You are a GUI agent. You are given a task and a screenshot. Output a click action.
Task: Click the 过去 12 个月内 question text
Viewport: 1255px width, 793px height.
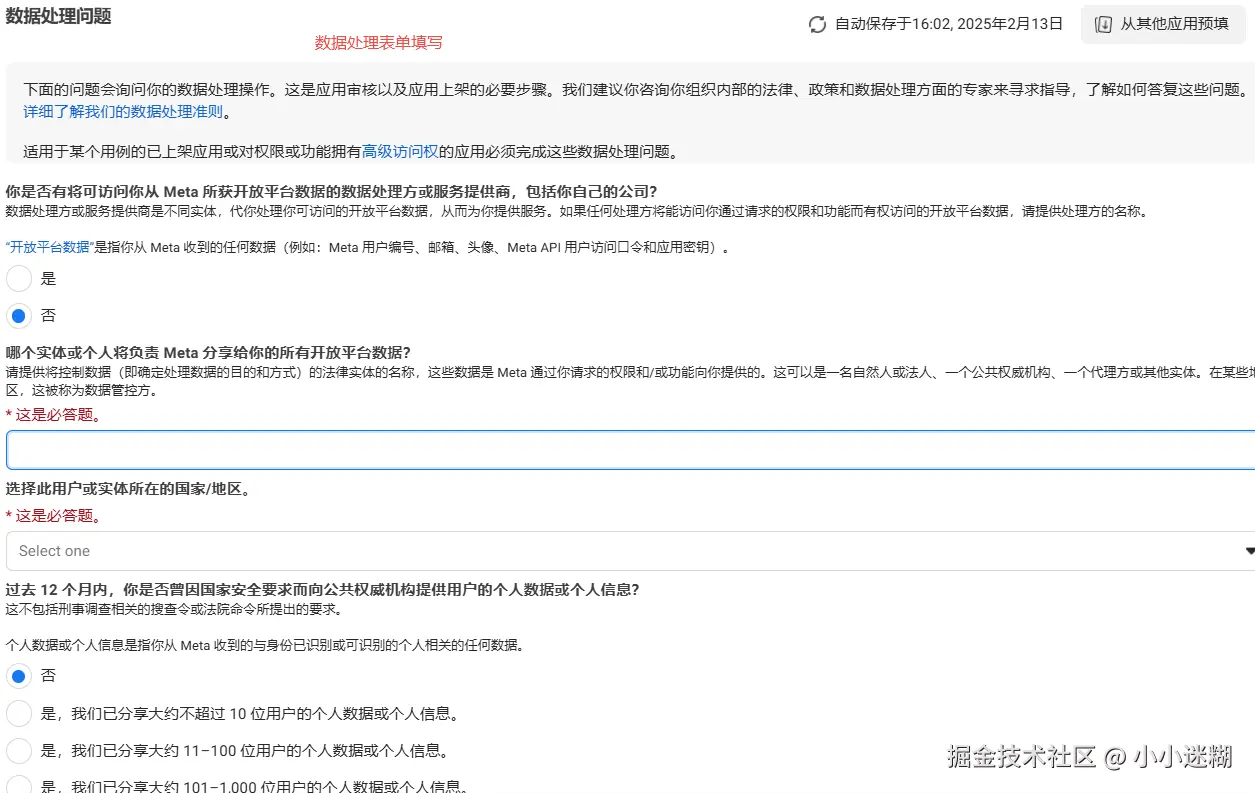323,590
